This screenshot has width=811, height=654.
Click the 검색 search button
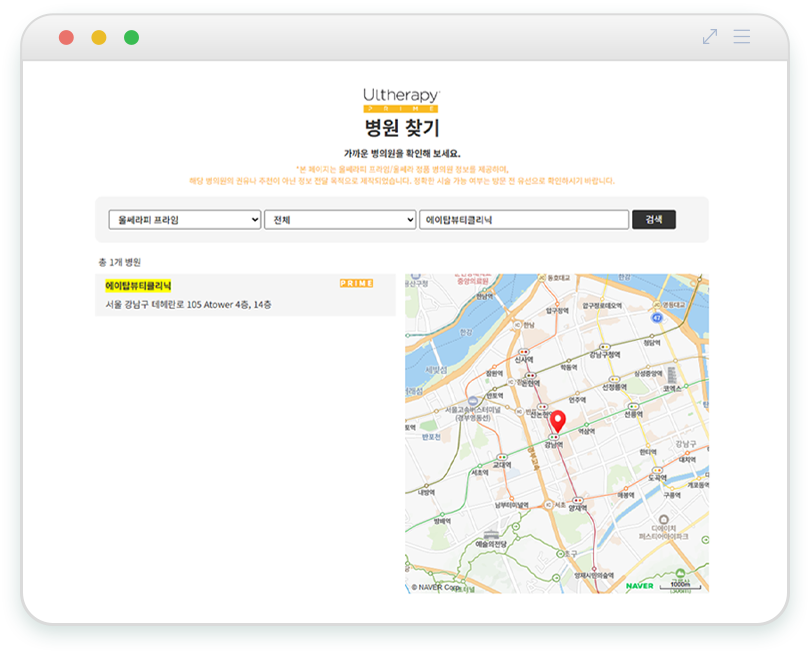click(x=653, y=220)
